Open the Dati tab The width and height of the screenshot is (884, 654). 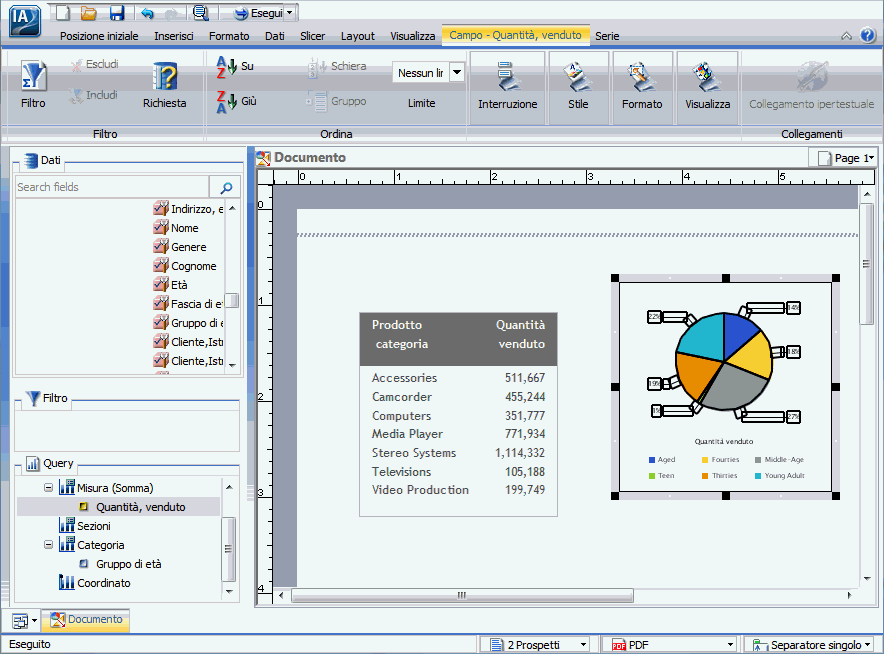pos(275,36)
